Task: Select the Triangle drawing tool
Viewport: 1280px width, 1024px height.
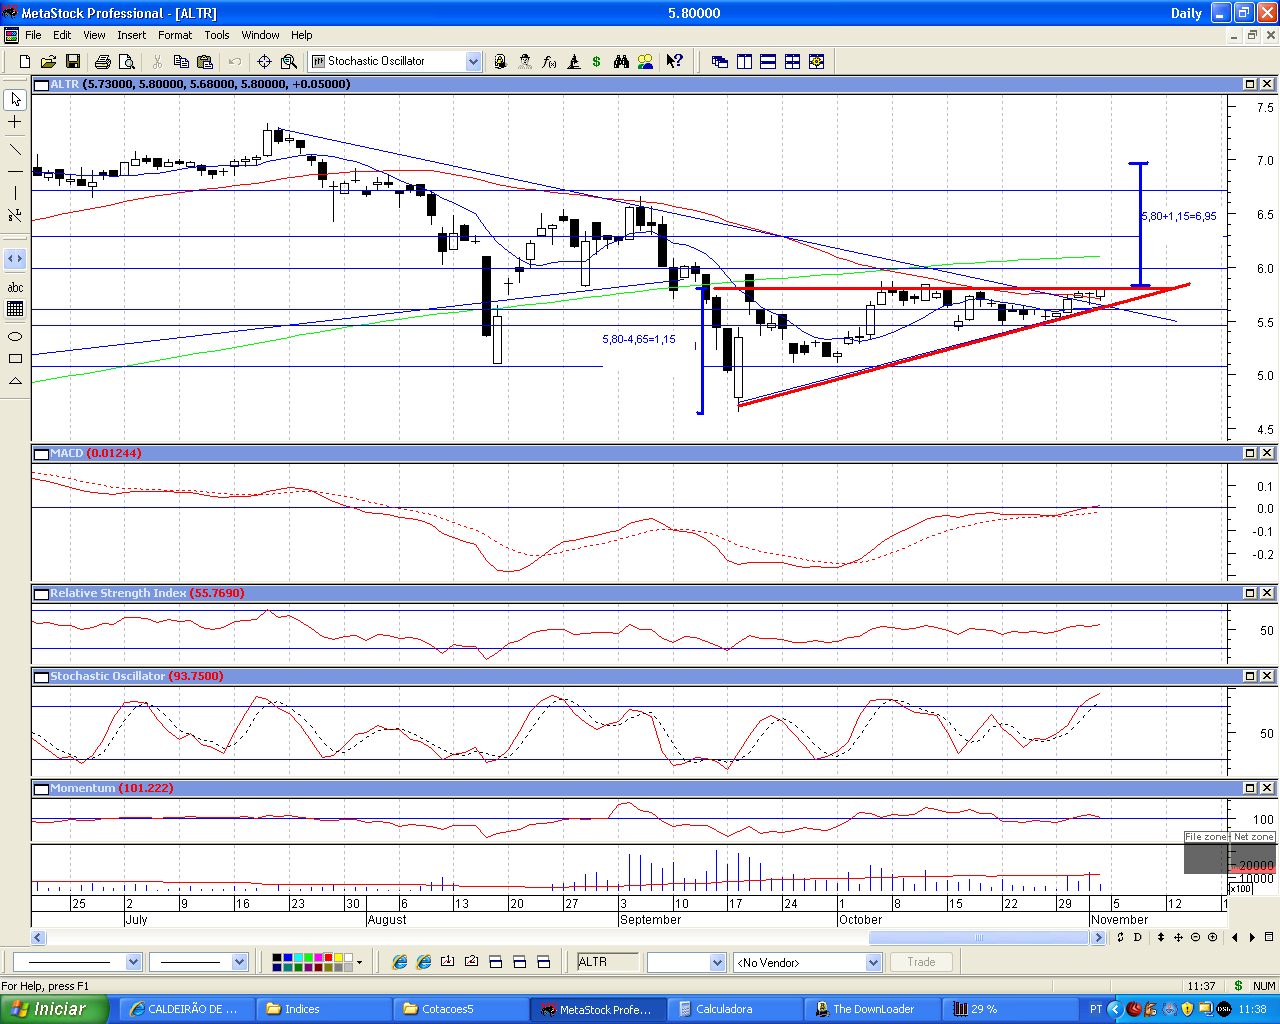Action: pyautogui.click(x=15, y=381)
